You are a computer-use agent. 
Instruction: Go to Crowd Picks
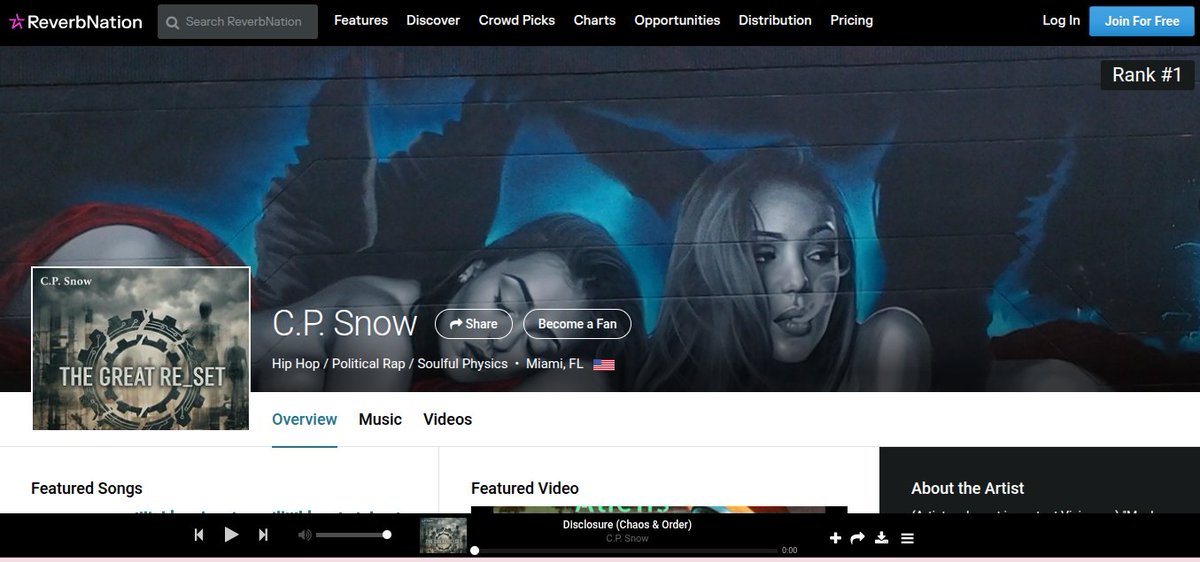[x=517, y=20]
